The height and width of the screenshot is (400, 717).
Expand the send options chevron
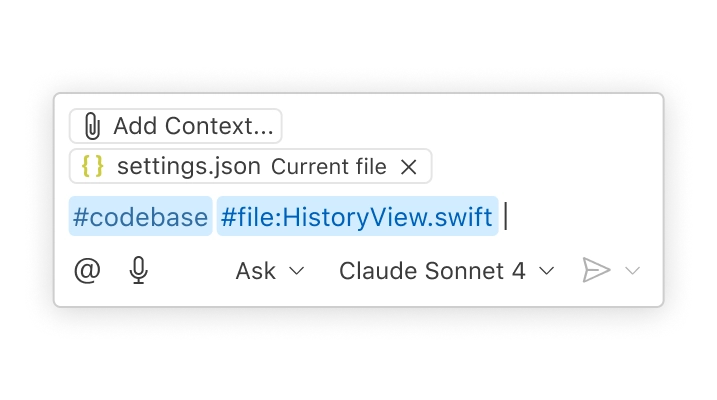point(632,271)
